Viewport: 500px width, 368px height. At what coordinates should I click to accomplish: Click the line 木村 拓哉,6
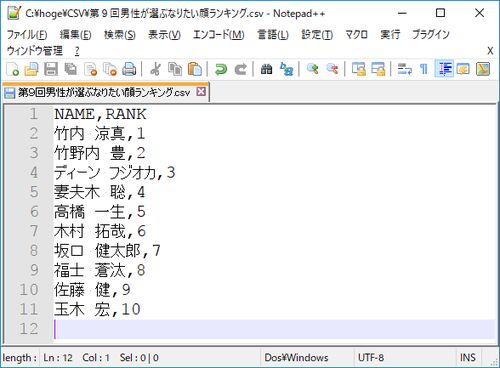tap(99, 231)
